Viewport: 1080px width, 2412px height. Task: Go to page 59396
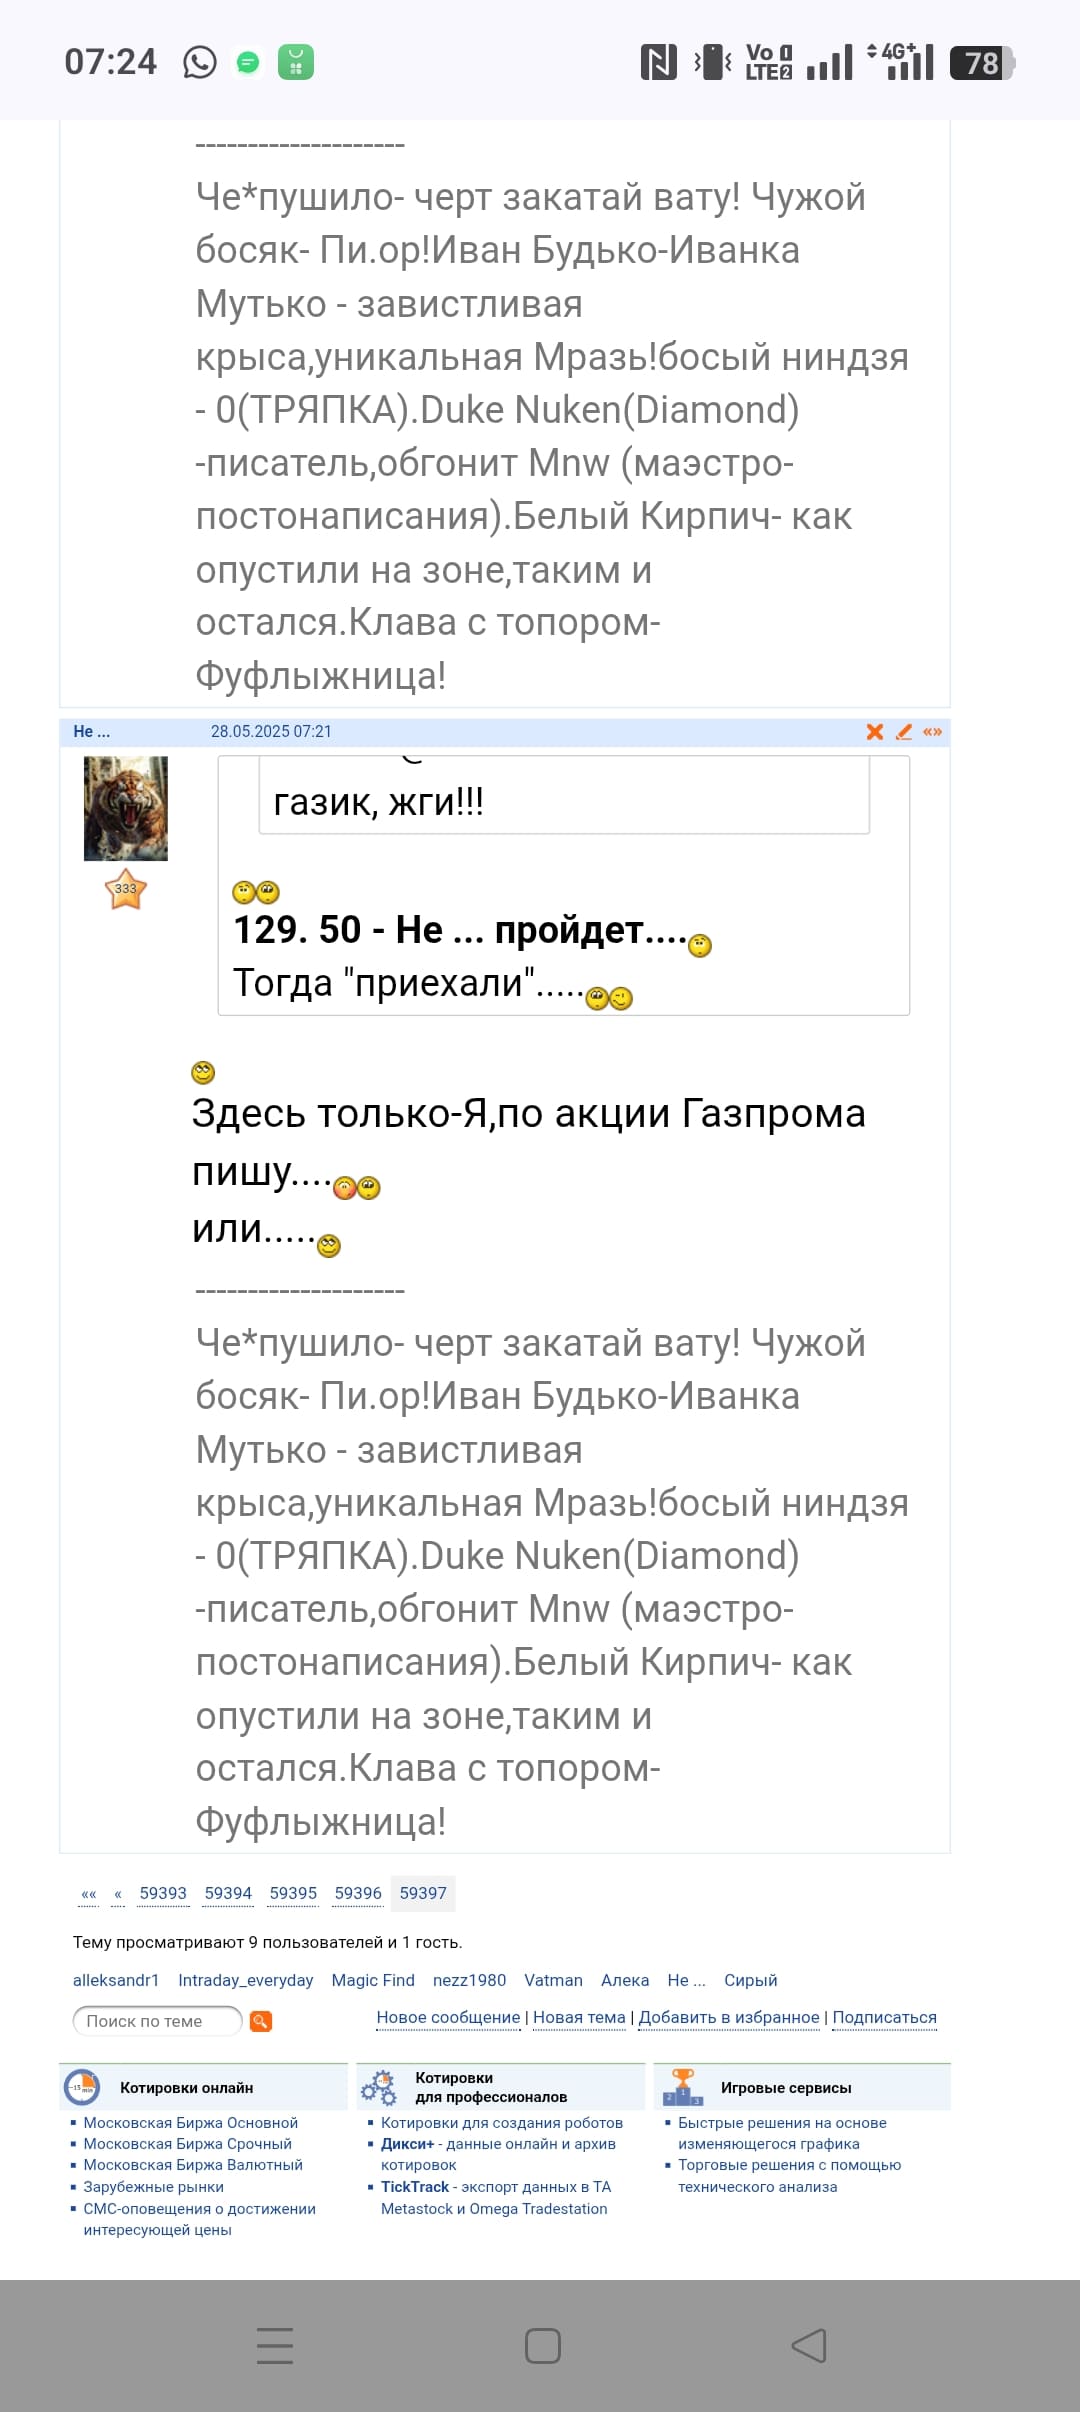click(358, 1893)
